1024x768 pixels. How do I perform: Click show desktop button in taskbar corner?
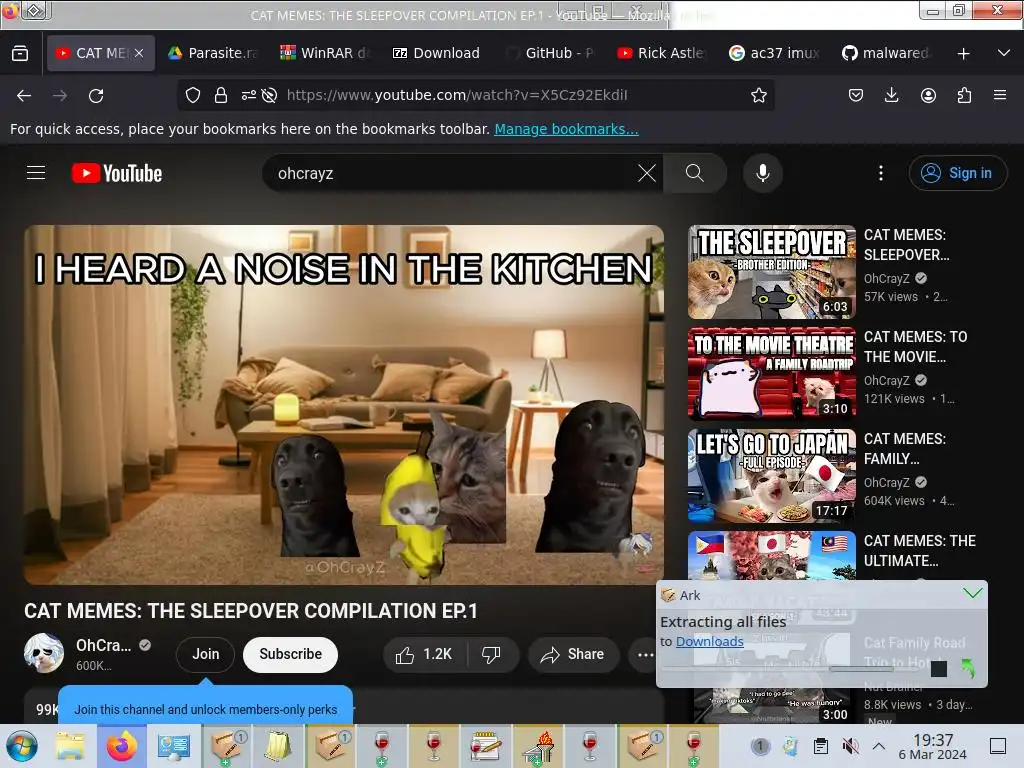[998, 746]
